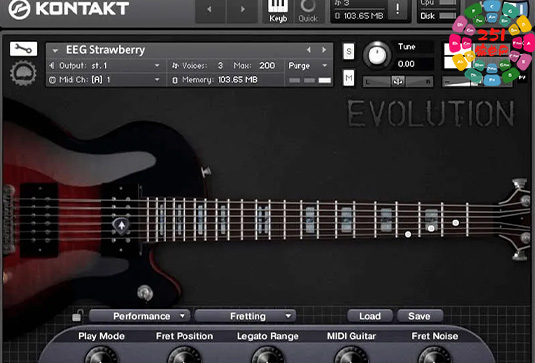The width and height of the screenshot is (535, 363).
Task: Open instrument edit wrench icon
Action: click(x=23, y=49)
